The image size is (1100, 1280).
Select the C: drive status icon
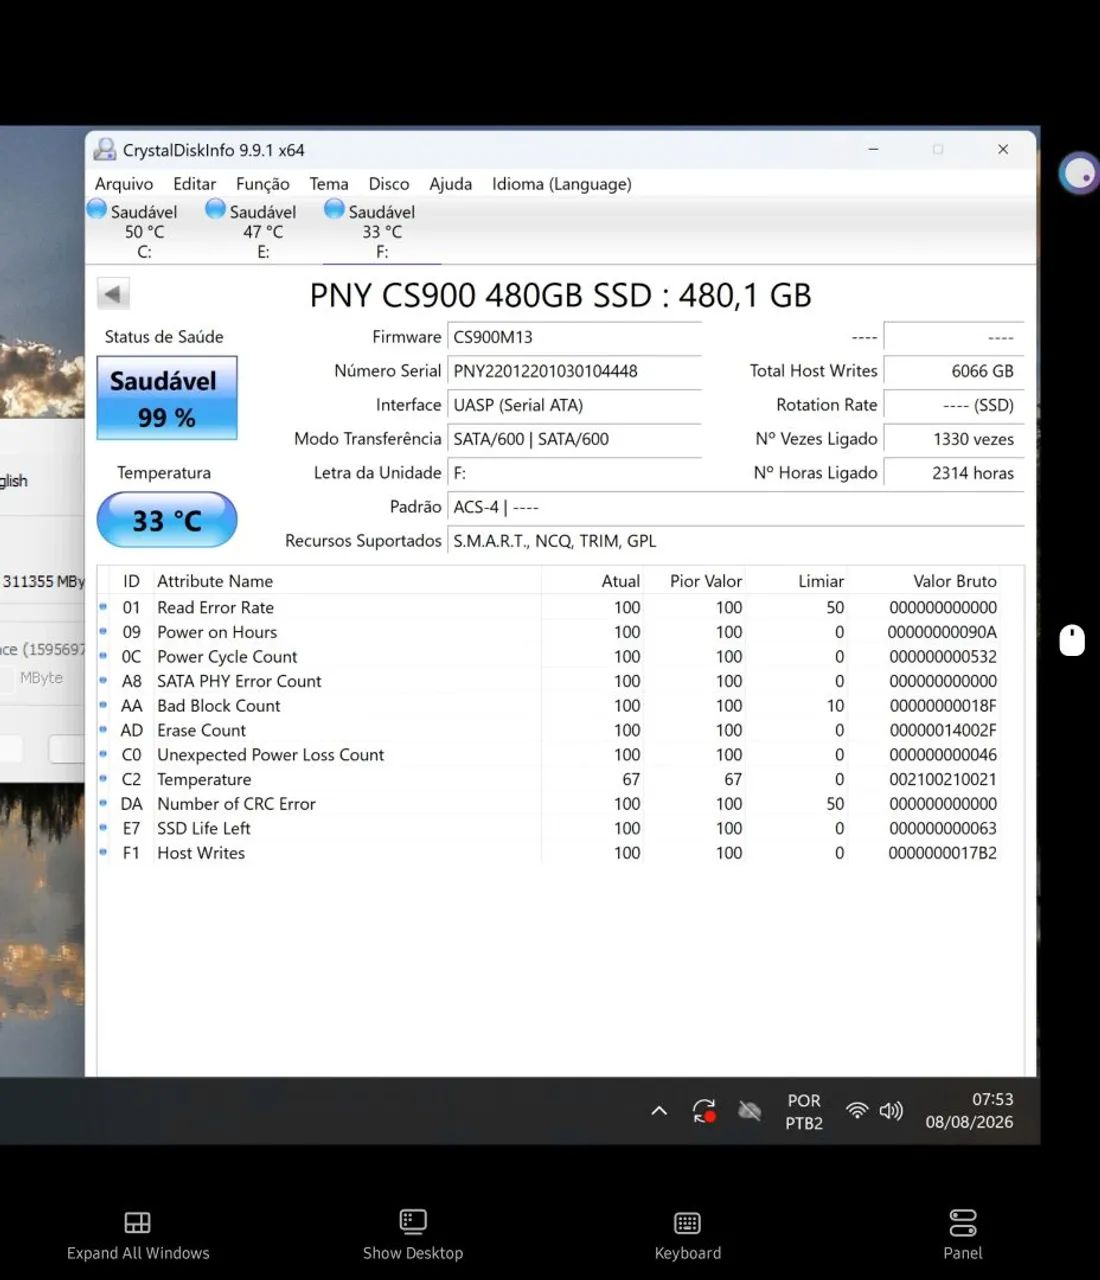97,209
